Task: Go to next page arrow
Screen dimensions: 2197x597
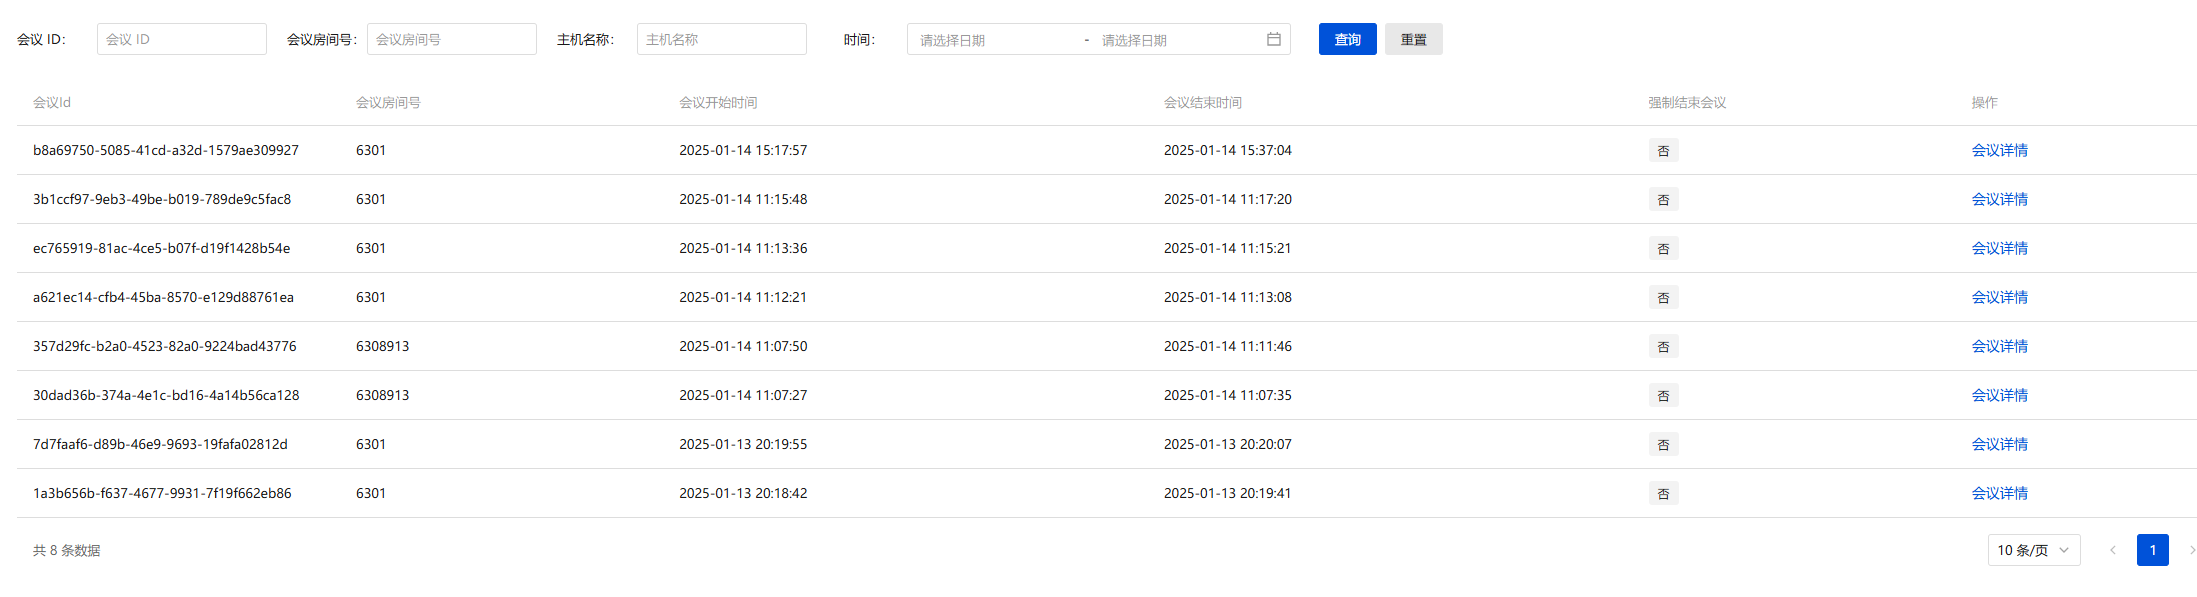Action: coord(2191,550)
